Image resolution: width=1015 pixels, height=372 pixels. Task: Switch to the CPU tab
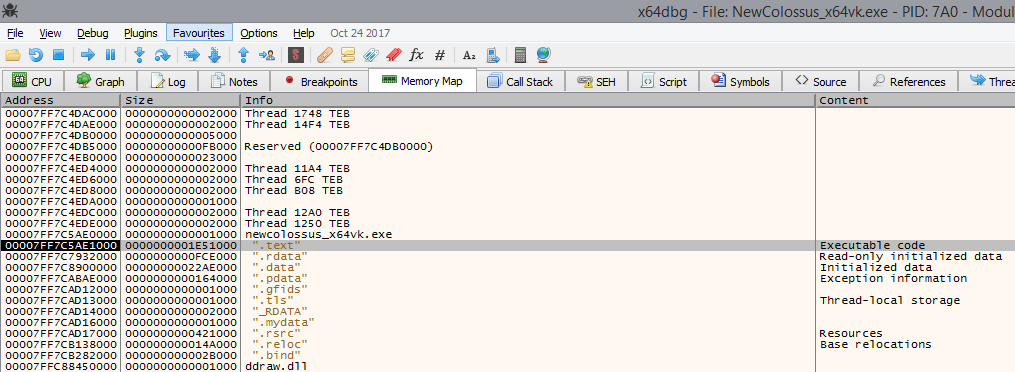[32, 82]
